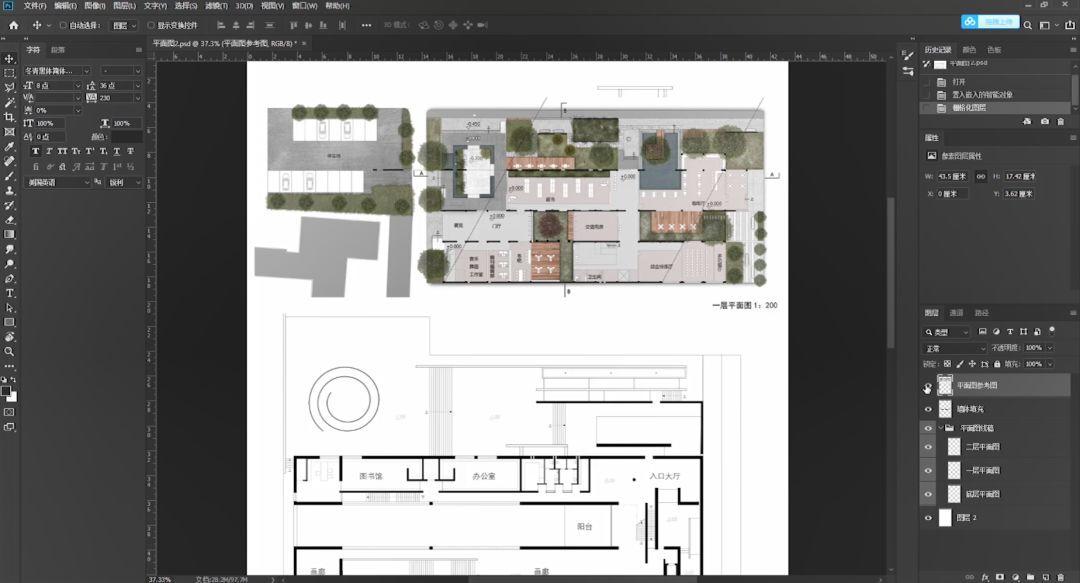Hide the 墙体填充 layer

(928, 409)
